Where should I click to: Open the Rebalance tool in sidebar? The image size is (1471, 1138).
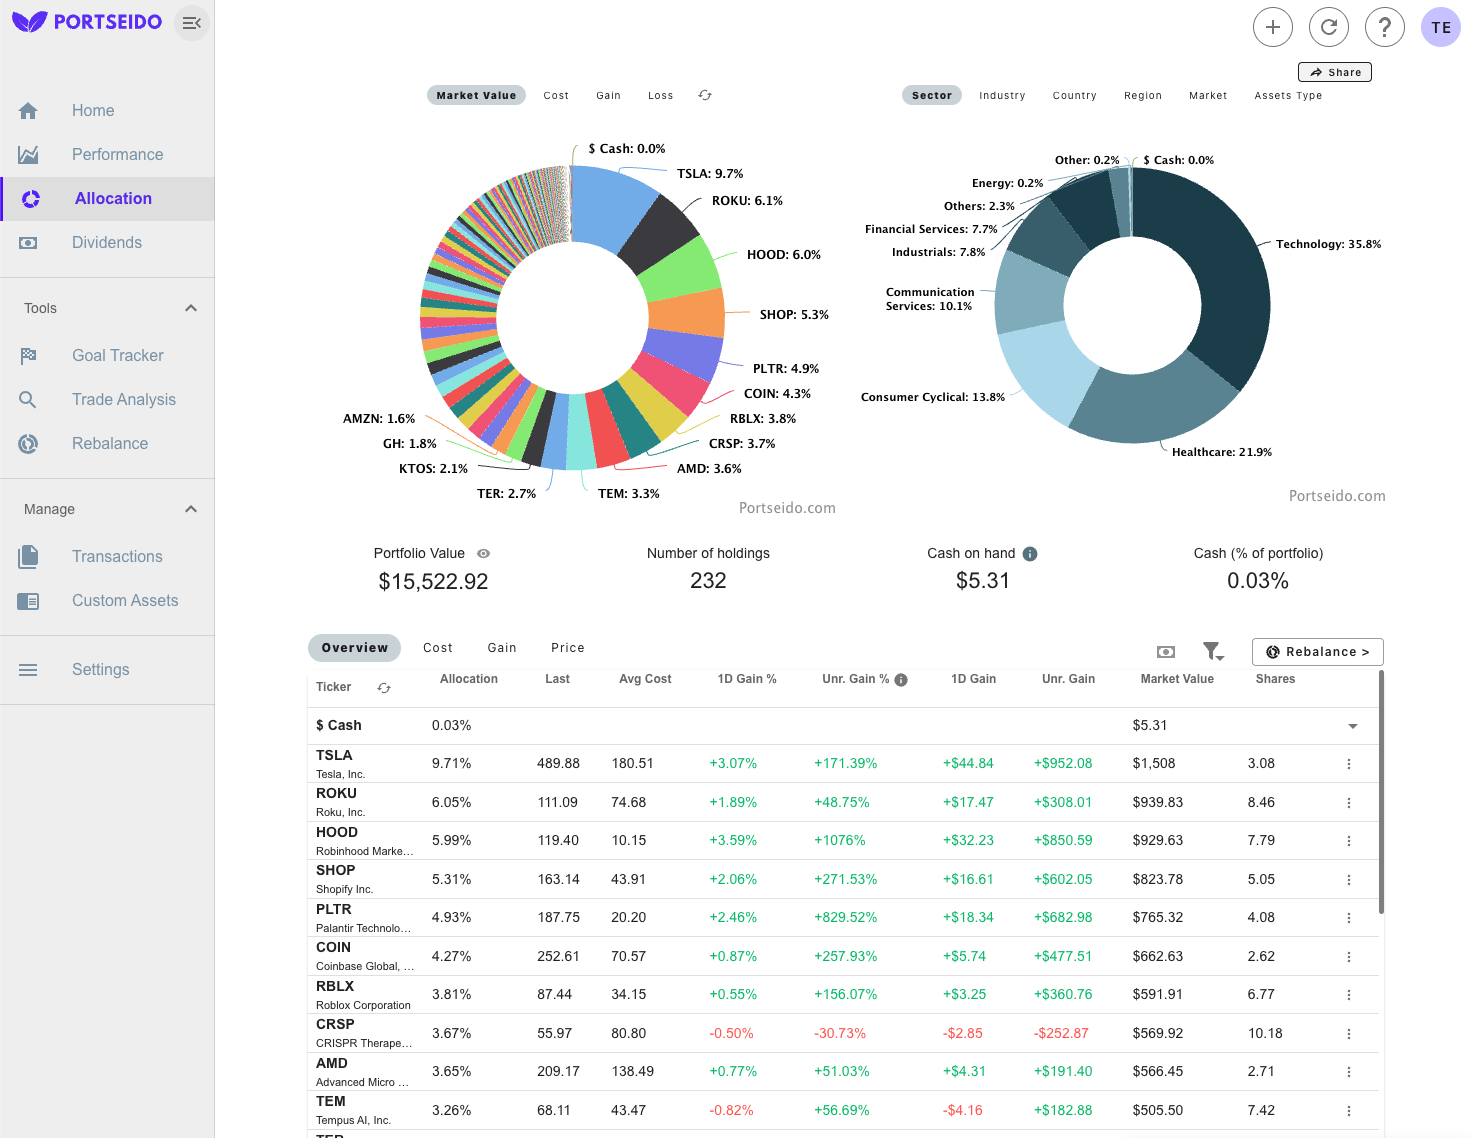(110, 443)
